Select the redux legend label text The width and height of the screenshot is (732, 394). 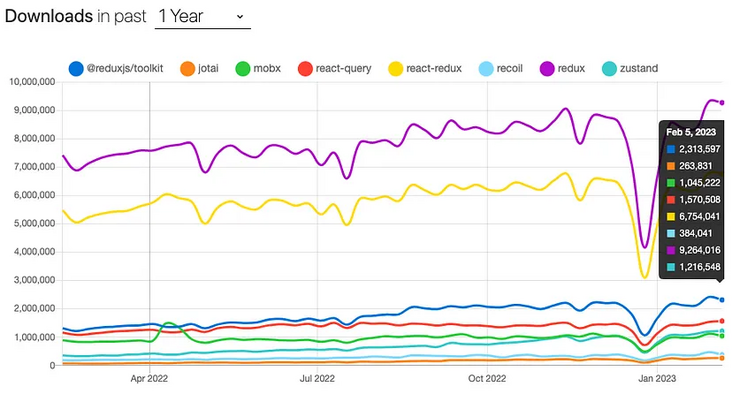(x=571, y=68)
